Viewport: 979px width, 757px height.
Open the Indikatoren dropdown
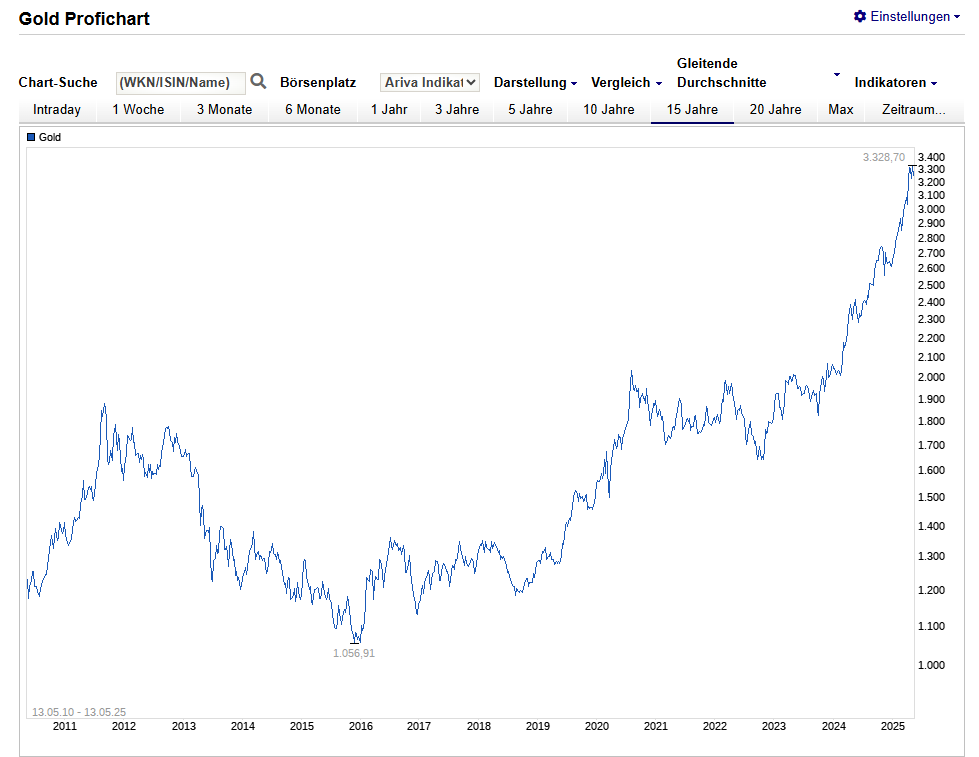895,83
